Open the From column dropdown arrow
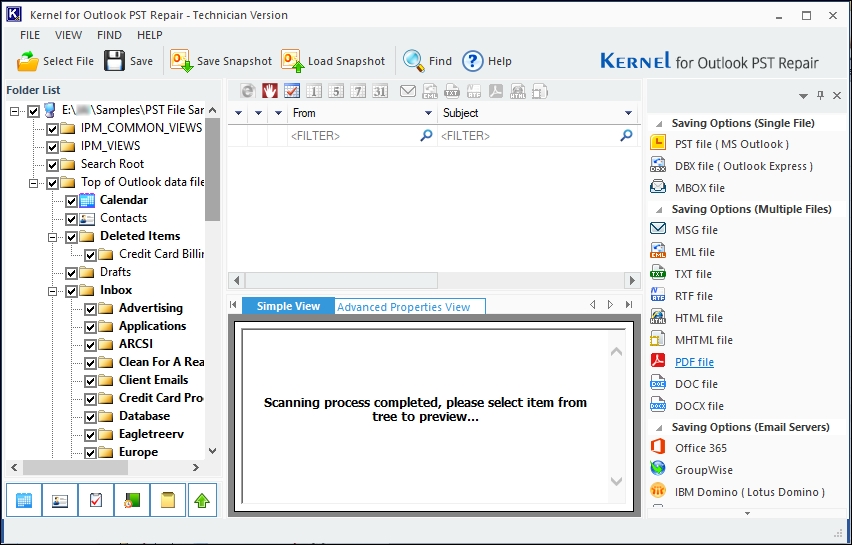This screenshot has width=852, height=545. [428, 113]
